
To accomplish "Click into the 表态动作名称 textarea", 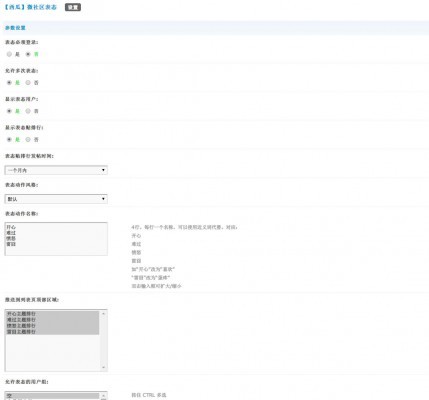I will tap(56, 239).
